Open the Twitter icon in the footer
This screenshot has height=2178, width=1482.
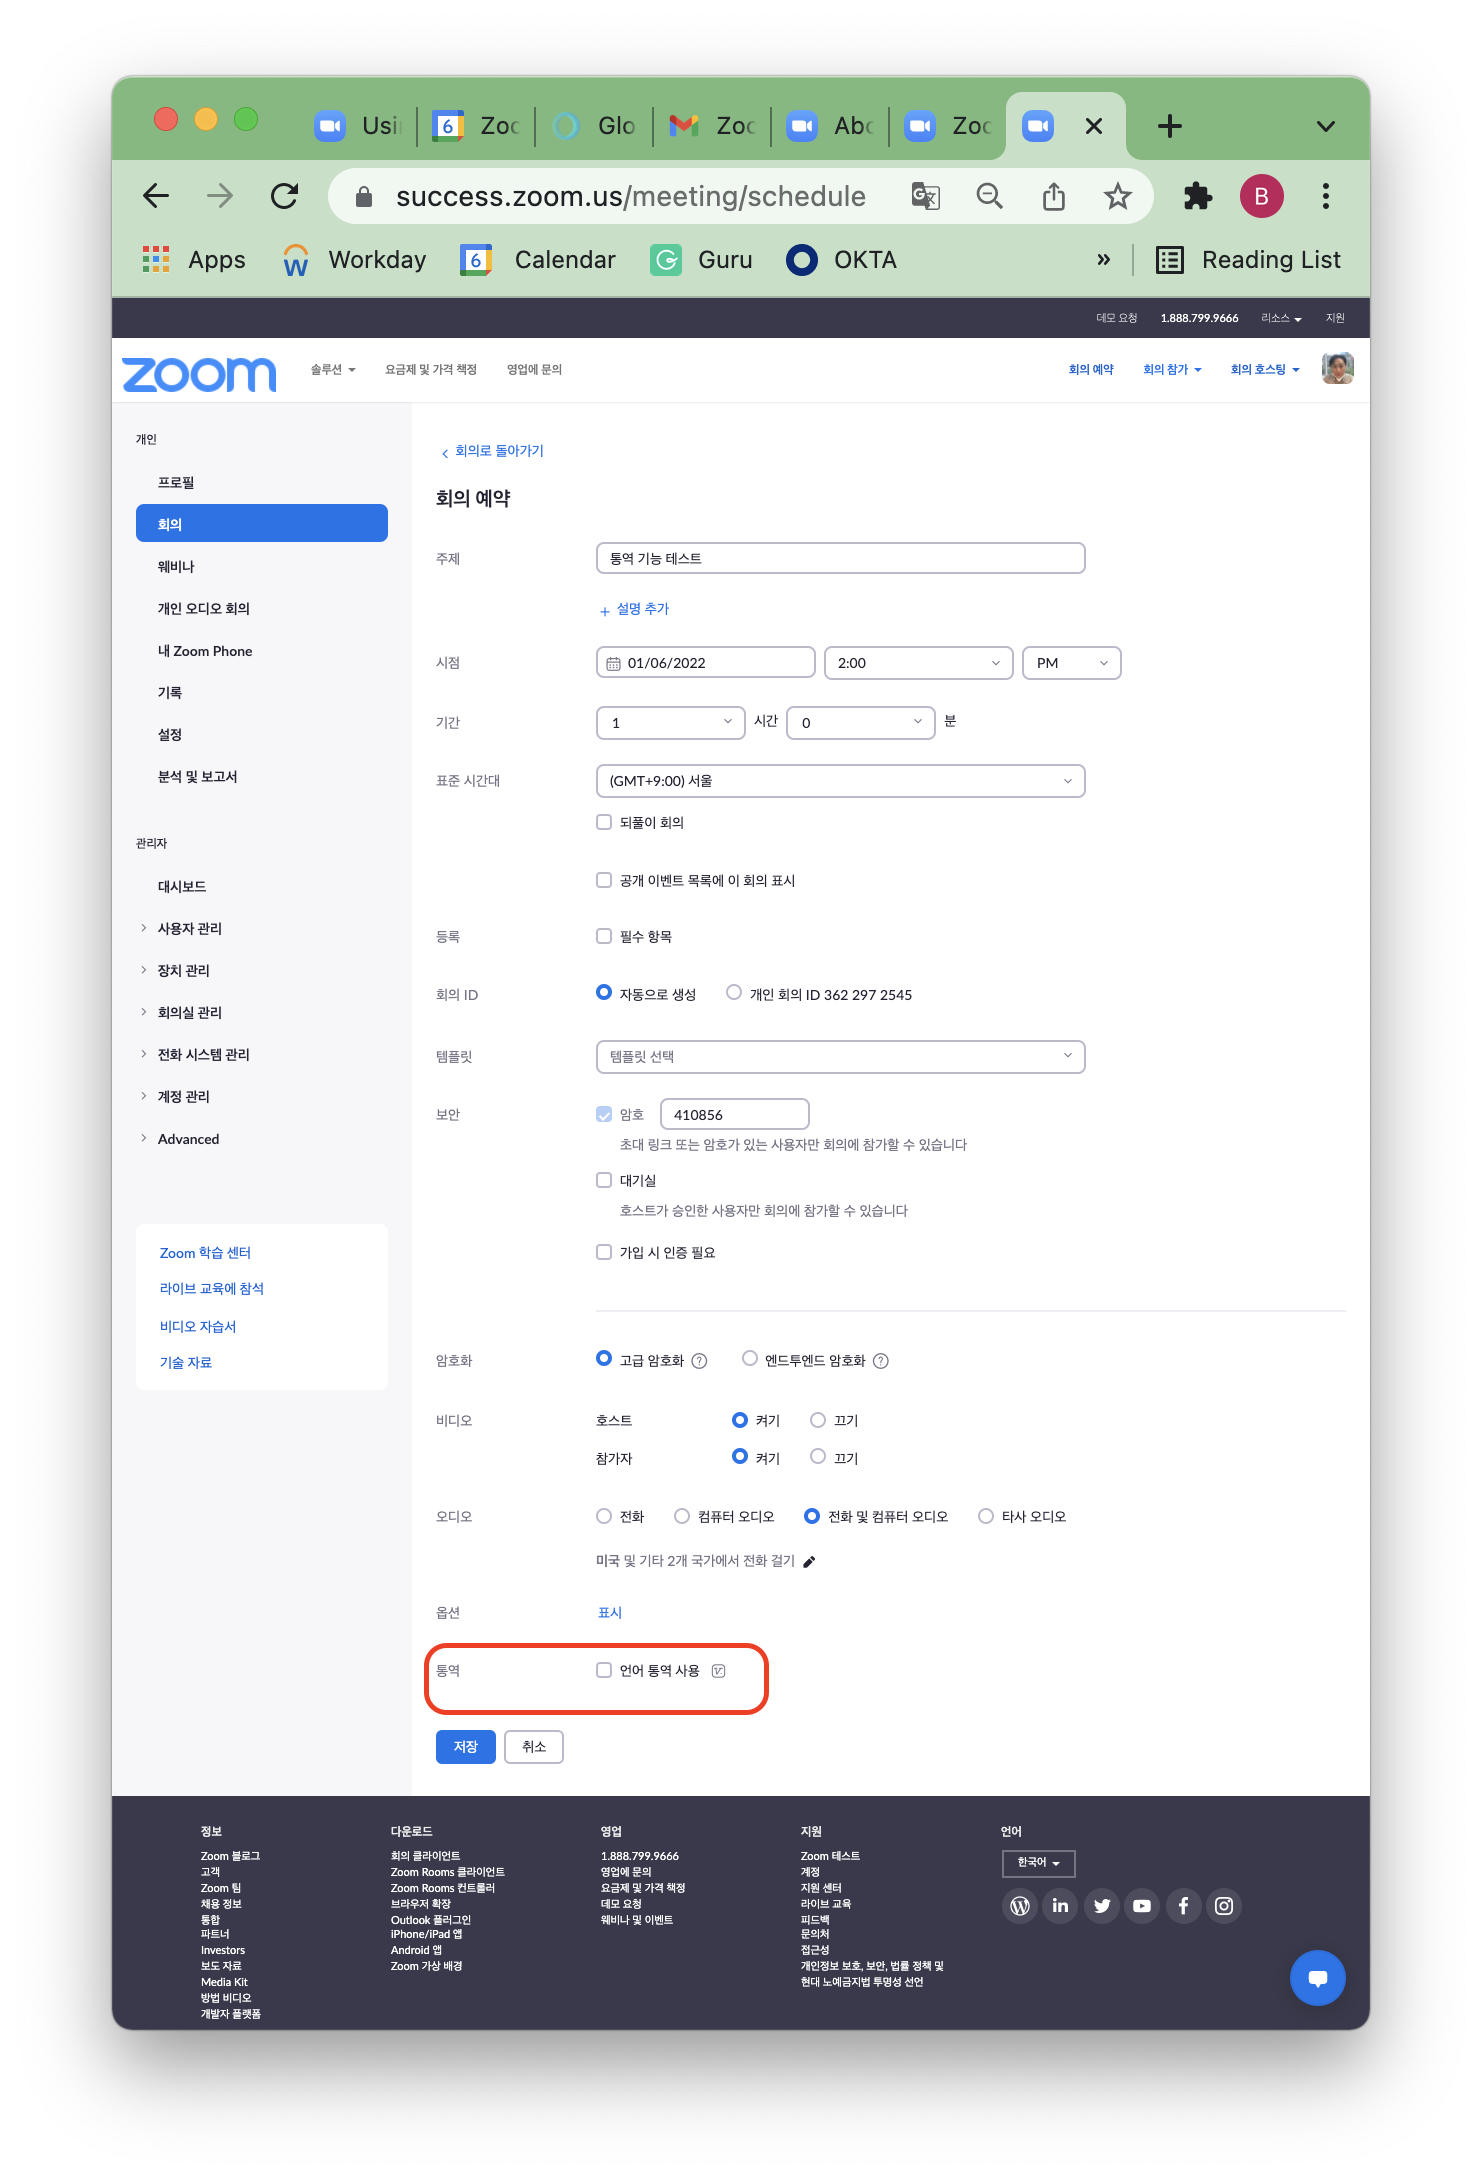(x=1102, y=1906)
